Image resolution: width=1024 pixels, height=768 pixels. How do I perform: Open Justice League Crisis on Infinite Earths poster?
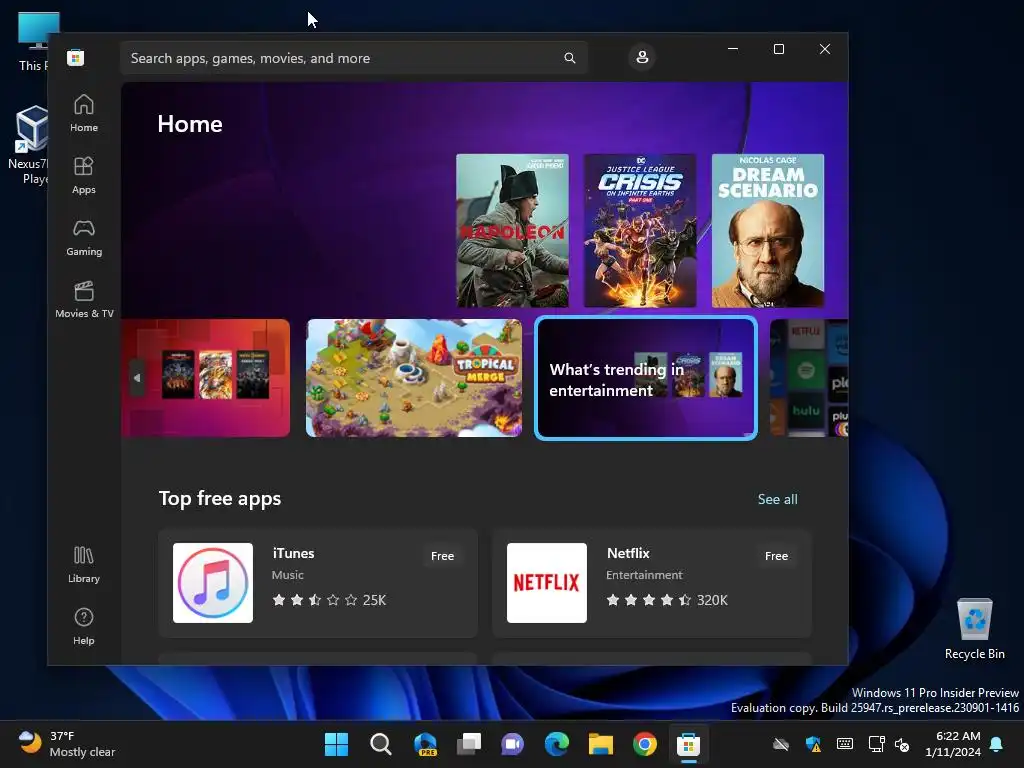(x=640, y=231)
